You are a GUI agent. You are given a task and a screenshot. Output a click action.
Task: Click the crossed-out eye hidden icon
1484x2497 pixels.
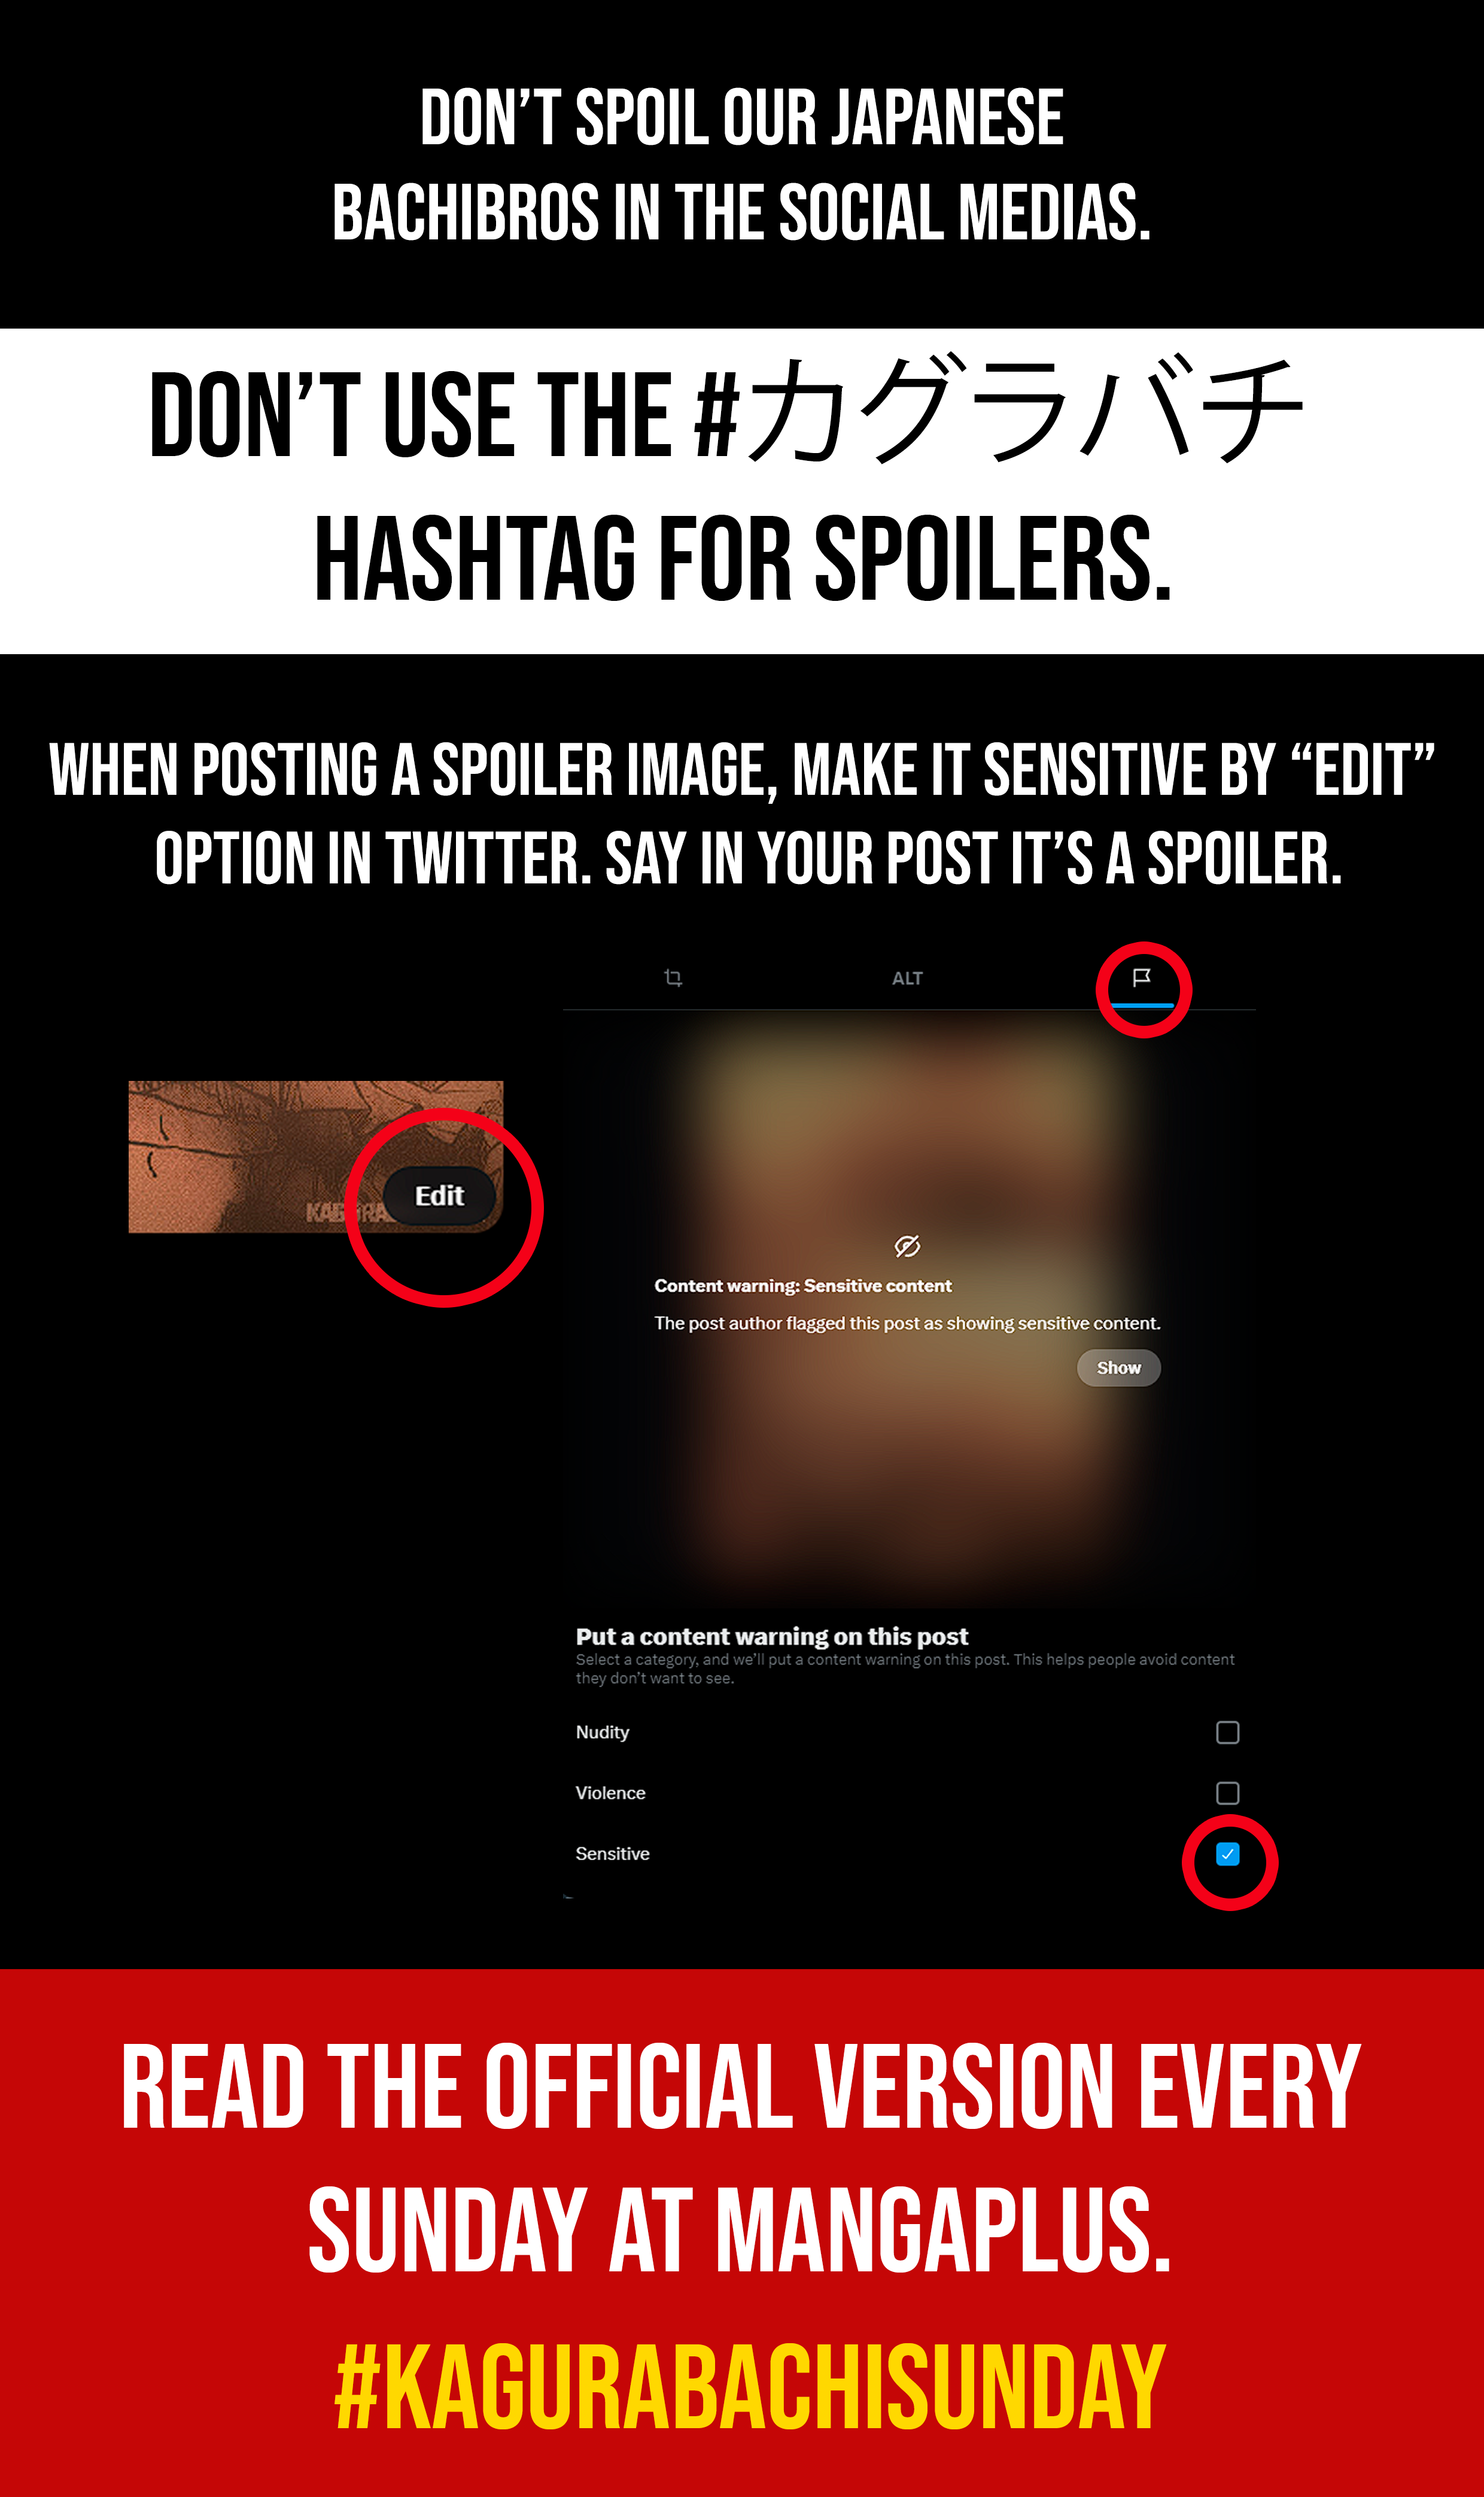(x=907, y=1246)
